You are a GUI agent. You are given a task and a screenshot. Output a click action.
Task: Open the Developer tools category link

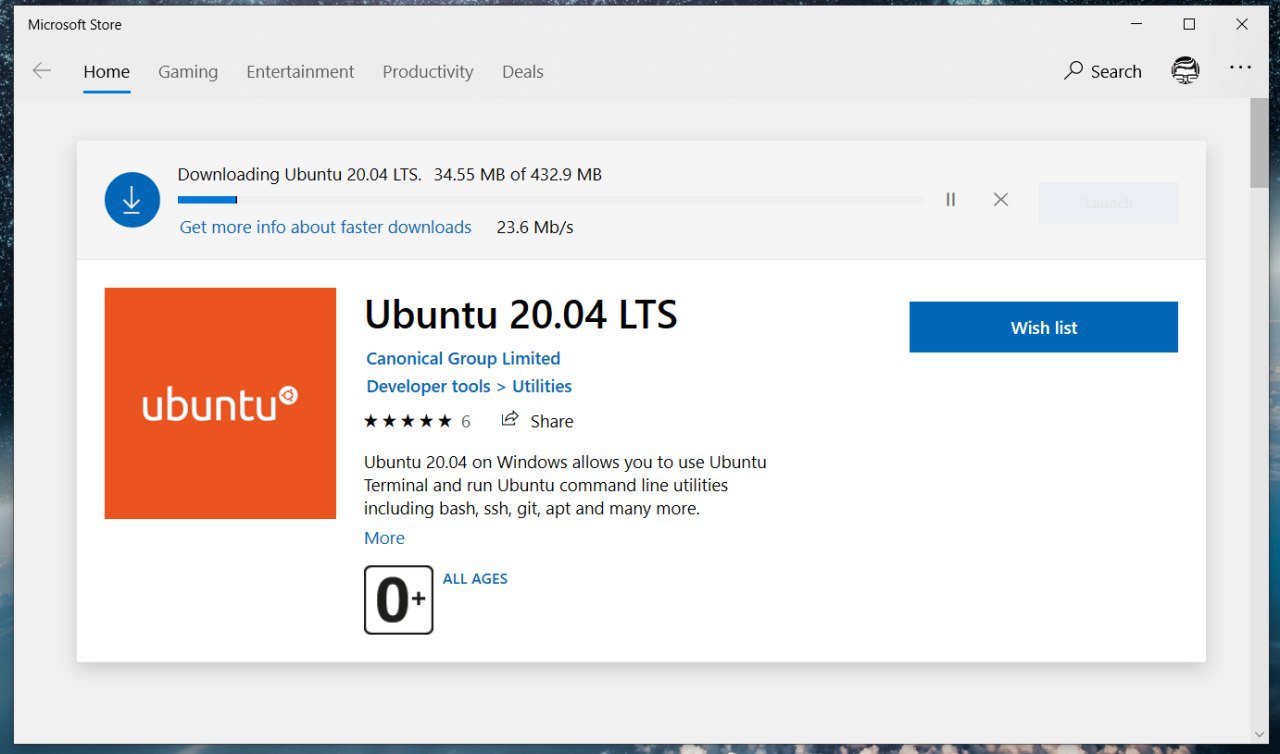click(x=428, y=386)
